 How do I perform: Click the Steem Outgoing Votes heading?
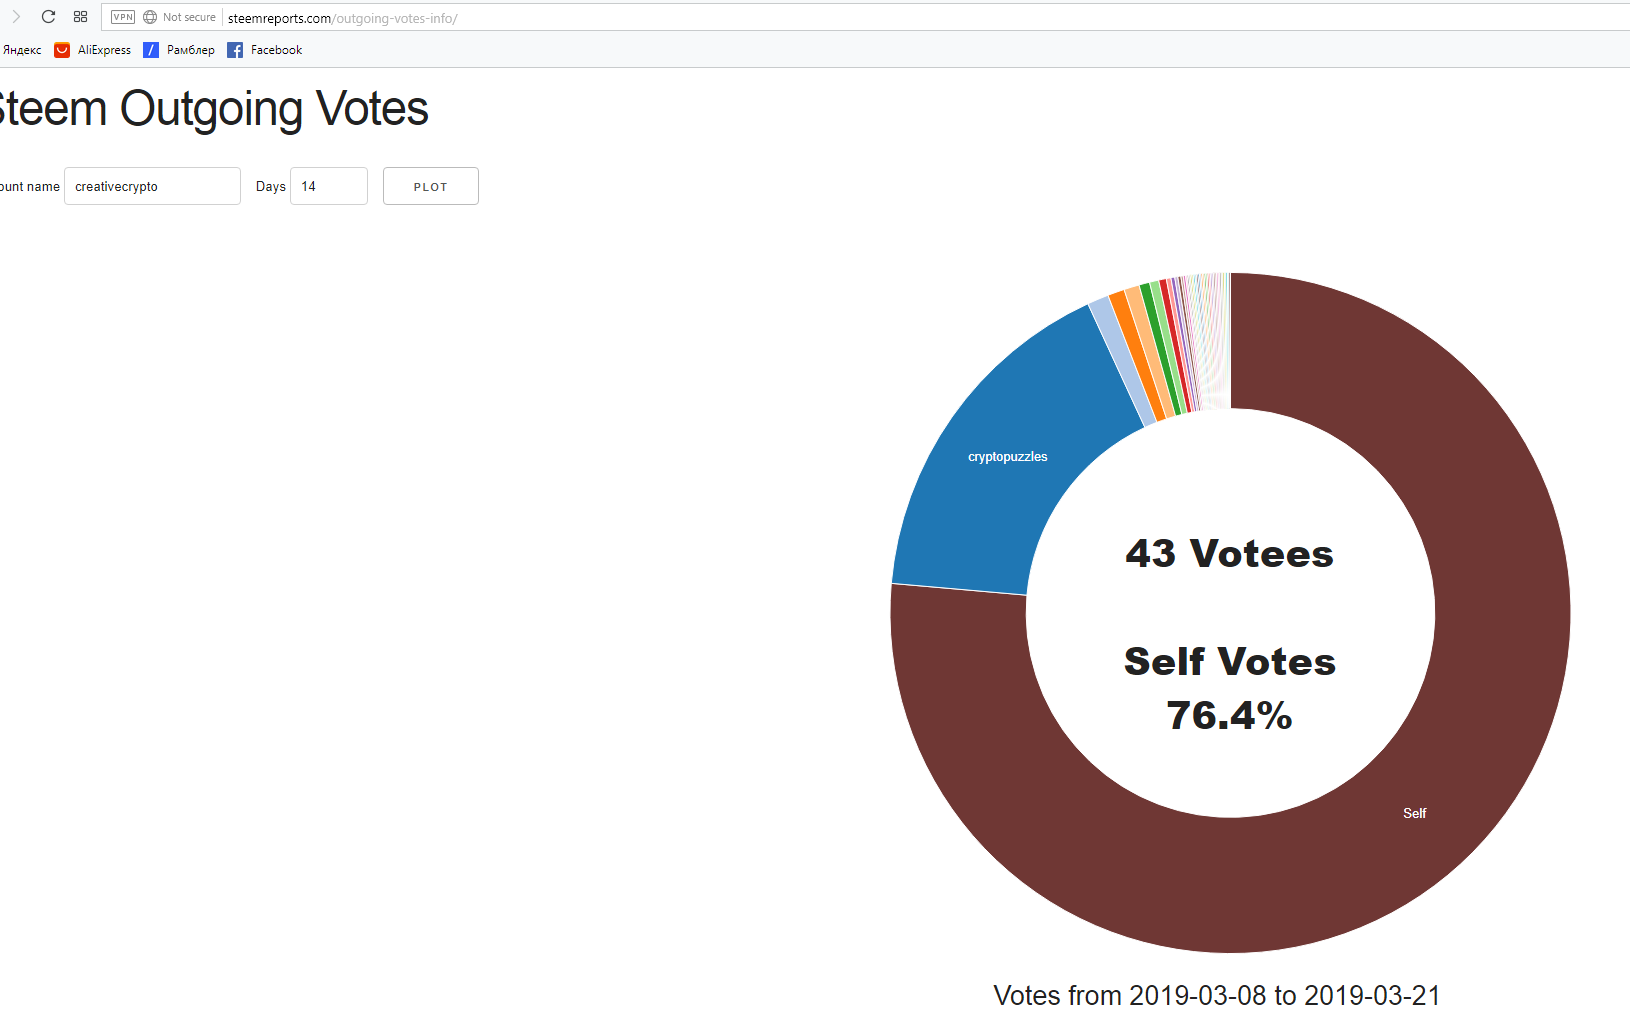(x=214, y=108)
